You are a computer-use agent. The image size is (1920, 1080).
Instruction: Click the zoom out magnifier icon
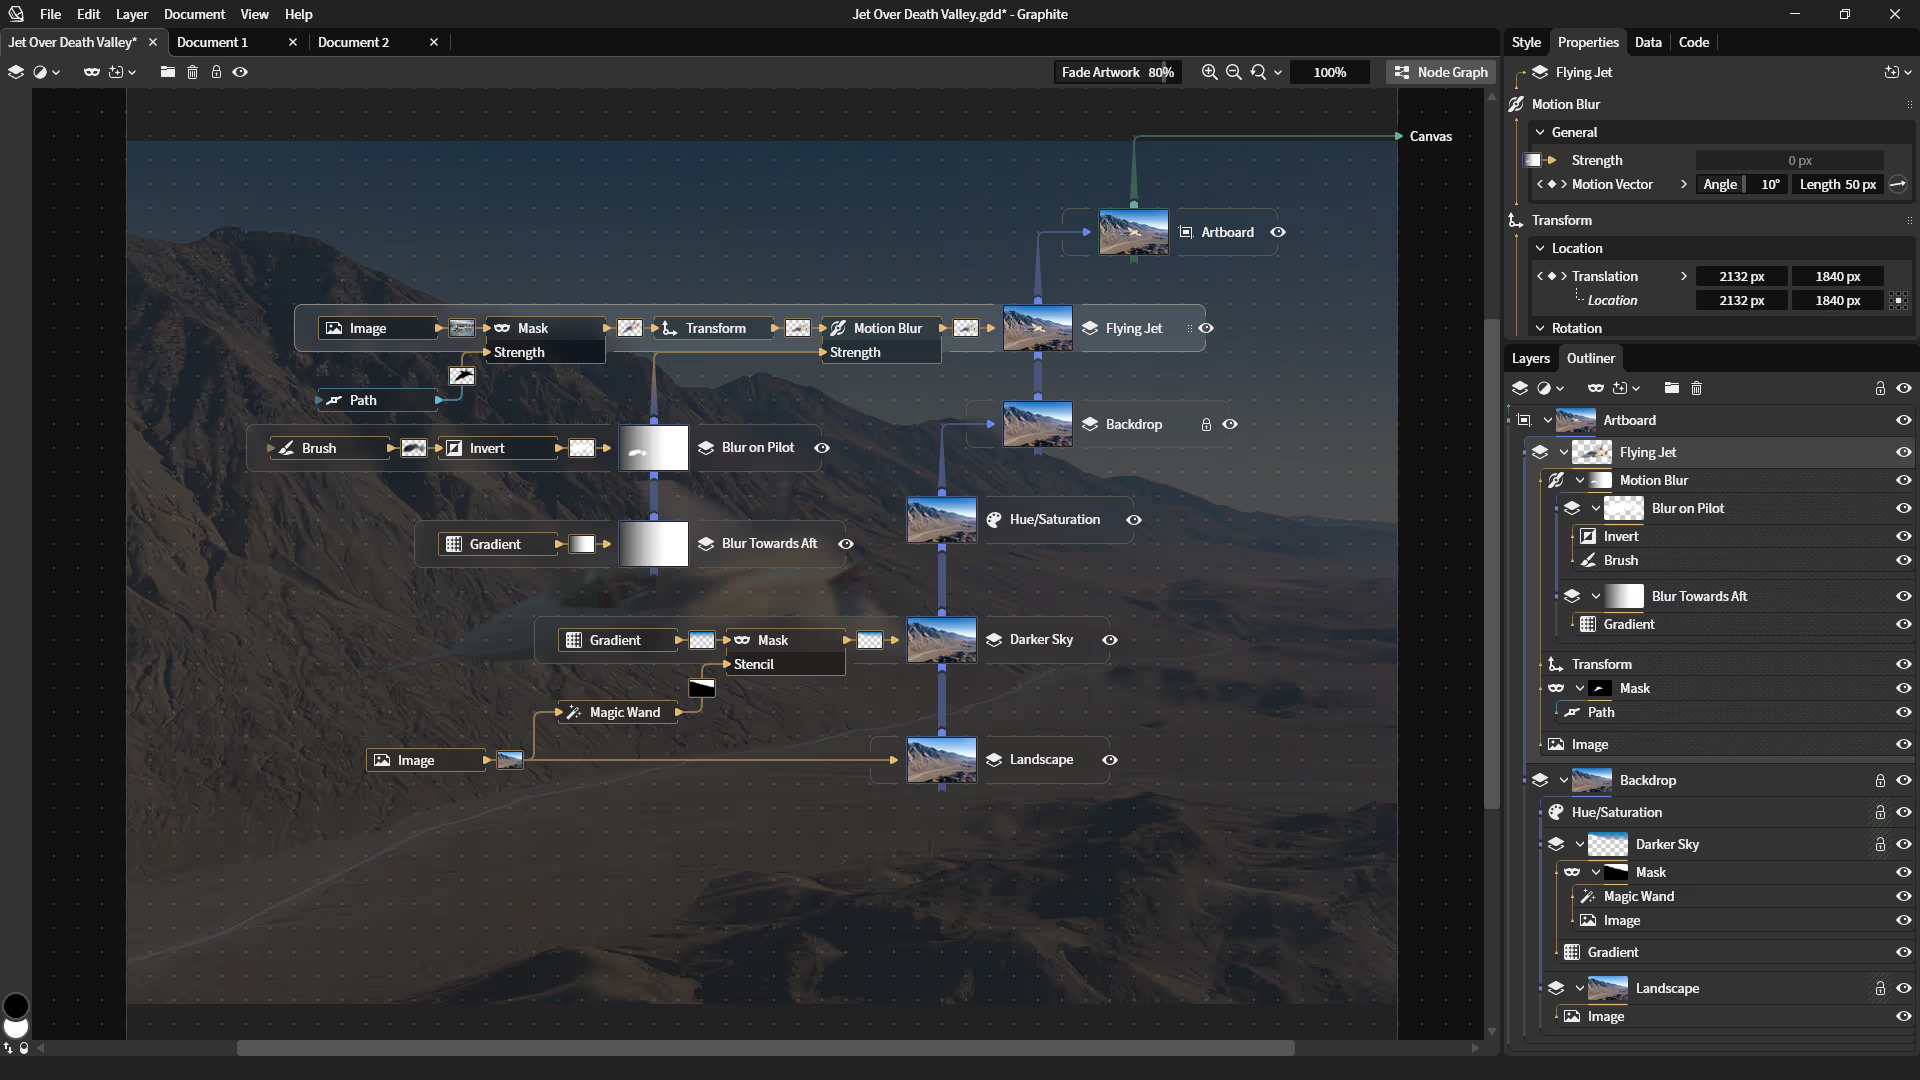[x=1233, y=72]
